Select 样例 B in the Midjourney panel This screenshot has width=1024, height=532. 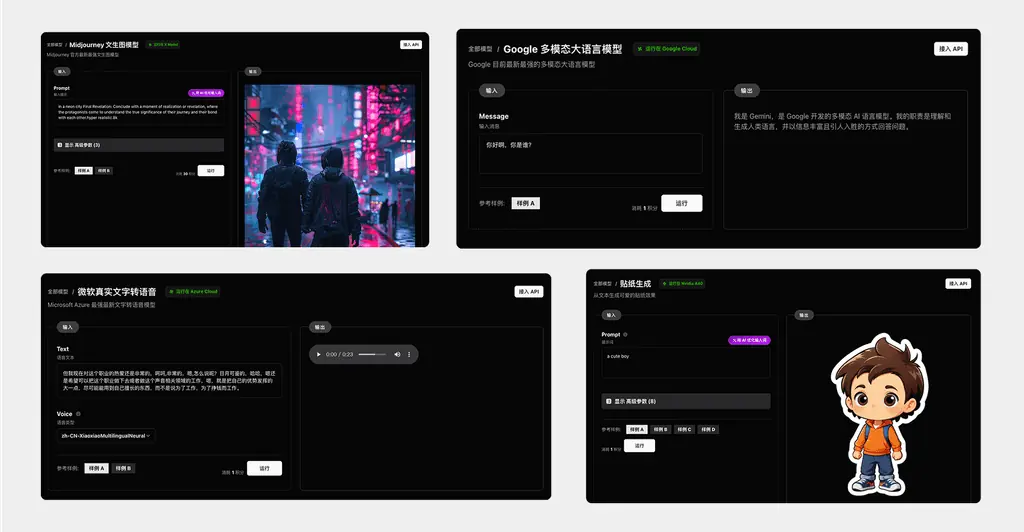point(104,170)
